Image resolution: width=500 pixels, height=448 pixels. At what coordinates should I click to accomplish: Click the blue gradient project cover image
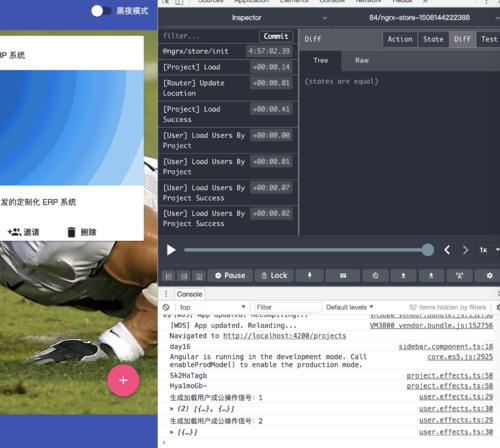point(72,128)
